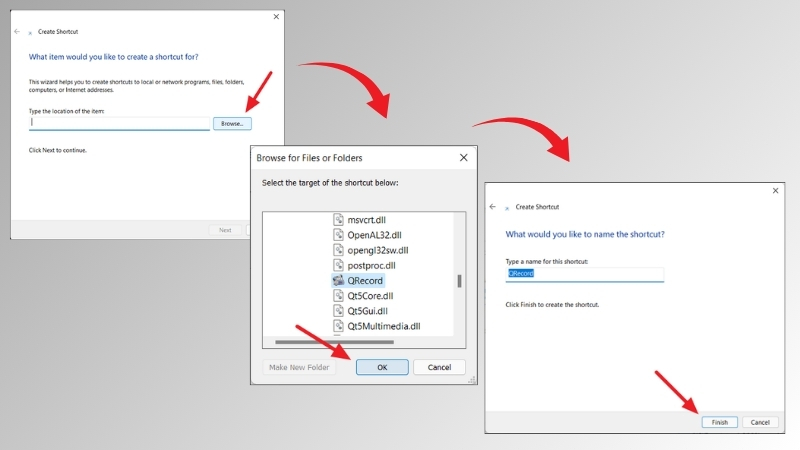
Task: Focus the item location text field
Action: pos(119,122)
